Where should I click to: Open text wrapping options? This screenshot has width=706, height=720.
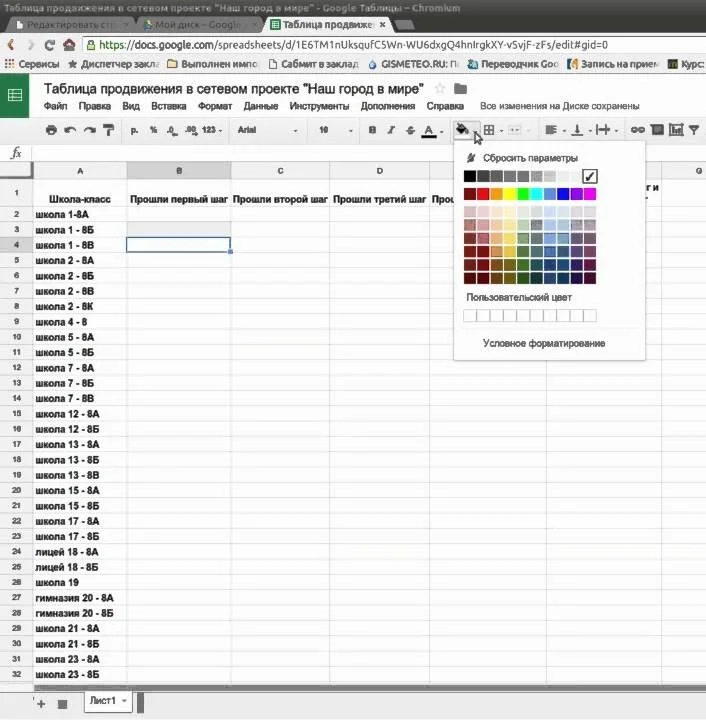603,130
